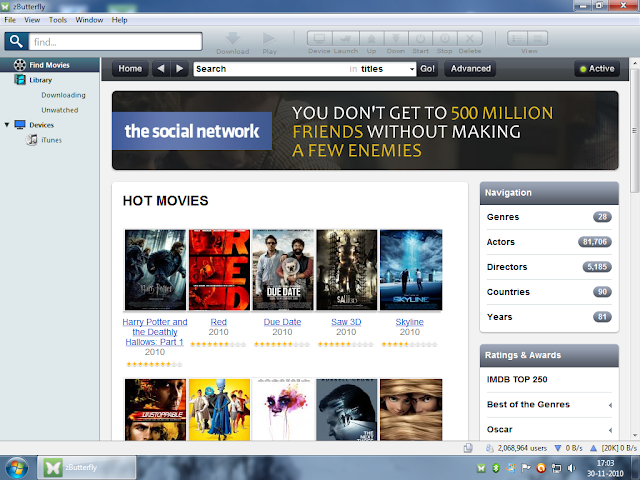
Task: Browse Countries in Navigation
Action: (549, 292)
